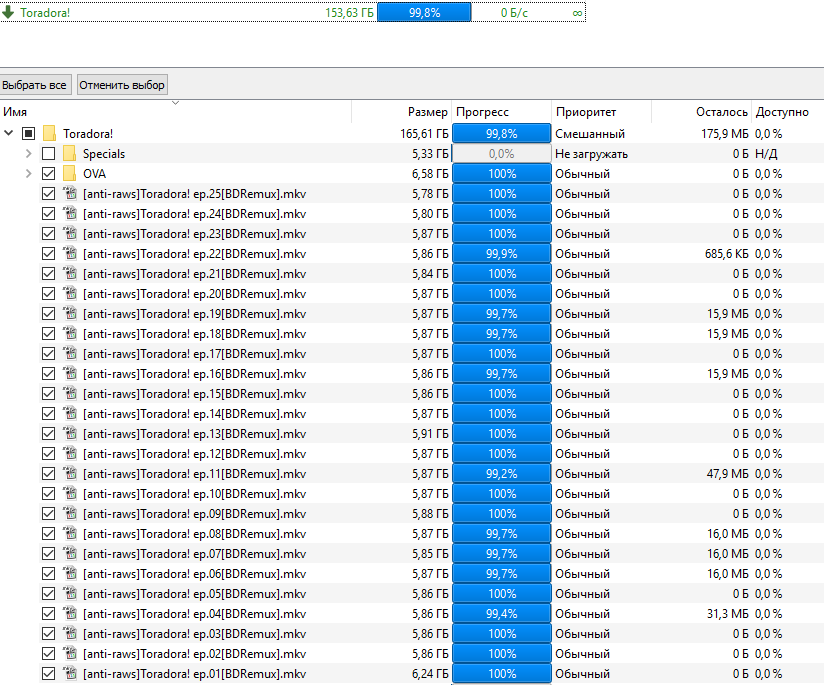Click the ep.11 mkv file icon
The width and height of the screenshot is (824, 685).
point(70,473)
